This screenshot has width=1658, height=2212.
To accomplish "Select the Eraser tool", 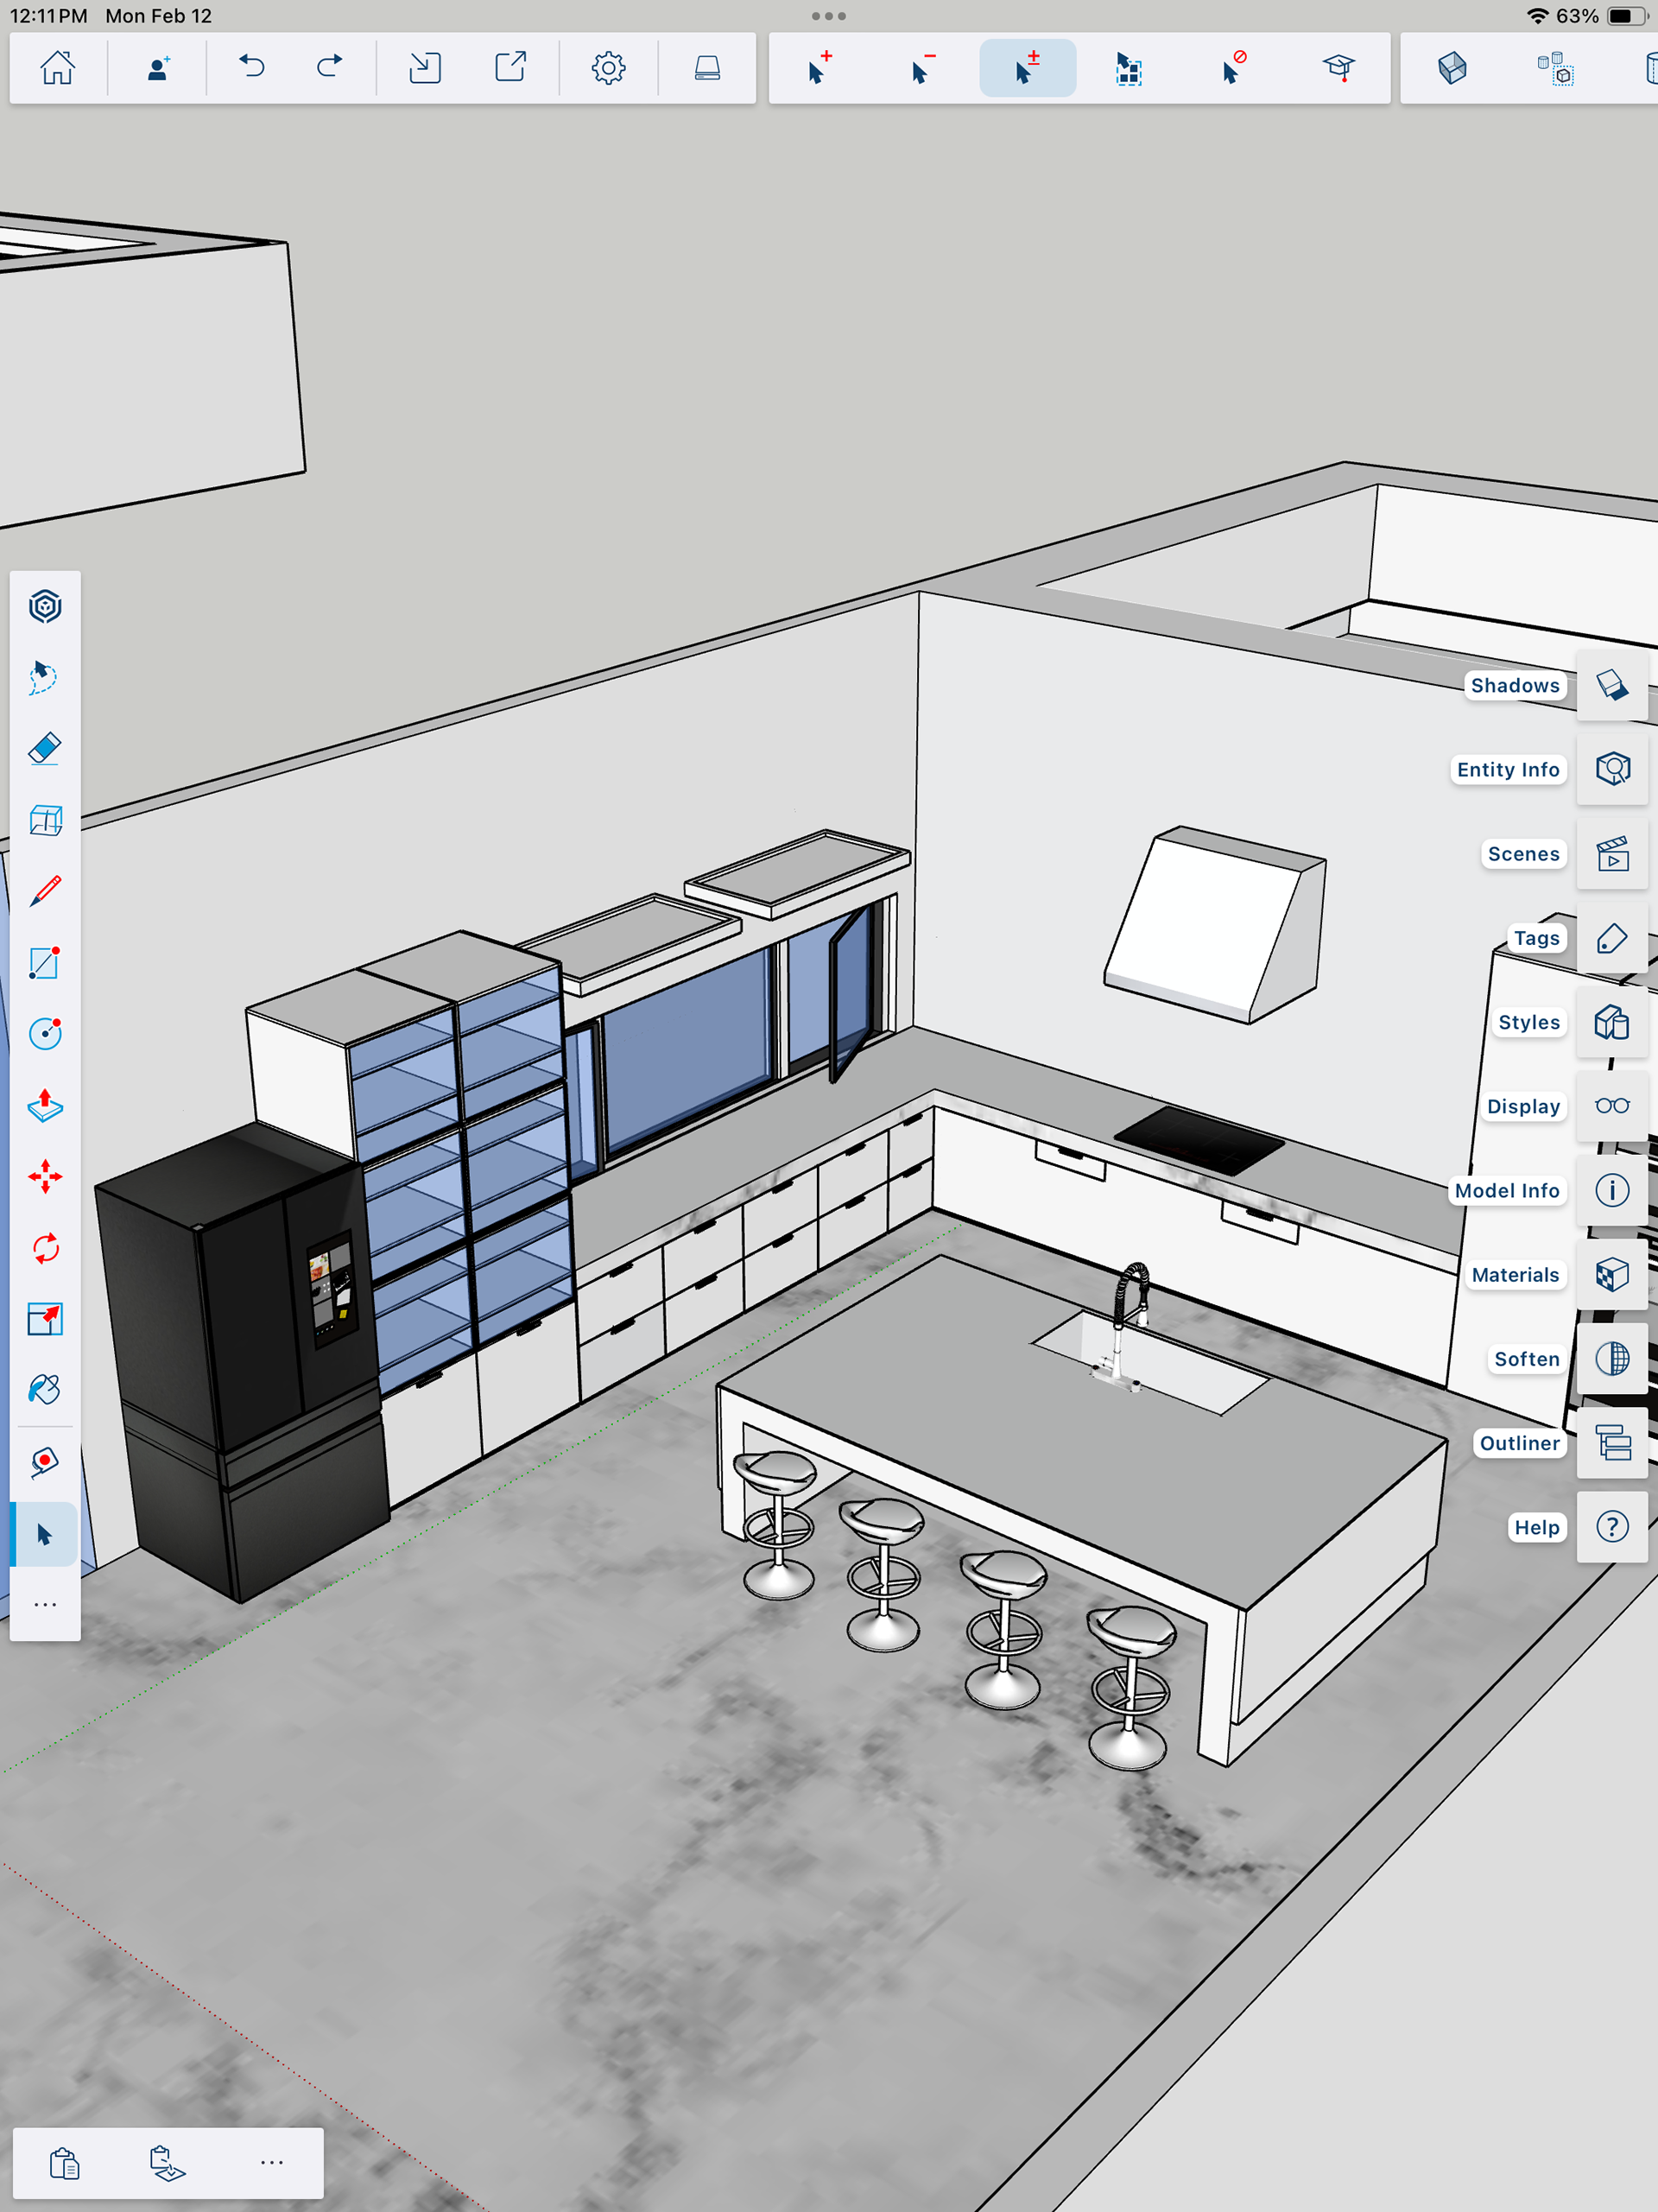I will point(45,748).
